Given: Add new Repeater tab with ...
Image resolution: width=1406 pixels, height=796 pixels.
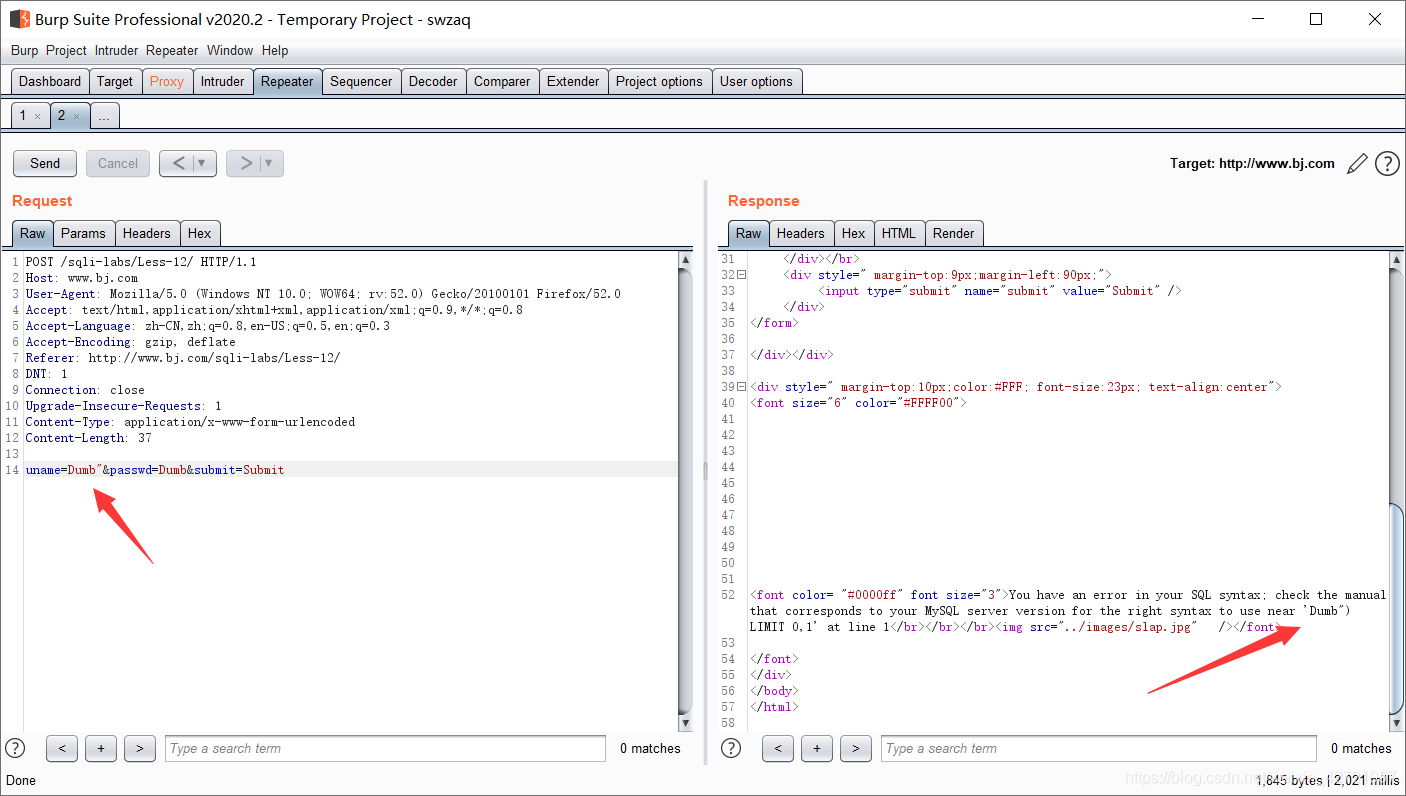Looking at the screenshot, I should point(104,116).
